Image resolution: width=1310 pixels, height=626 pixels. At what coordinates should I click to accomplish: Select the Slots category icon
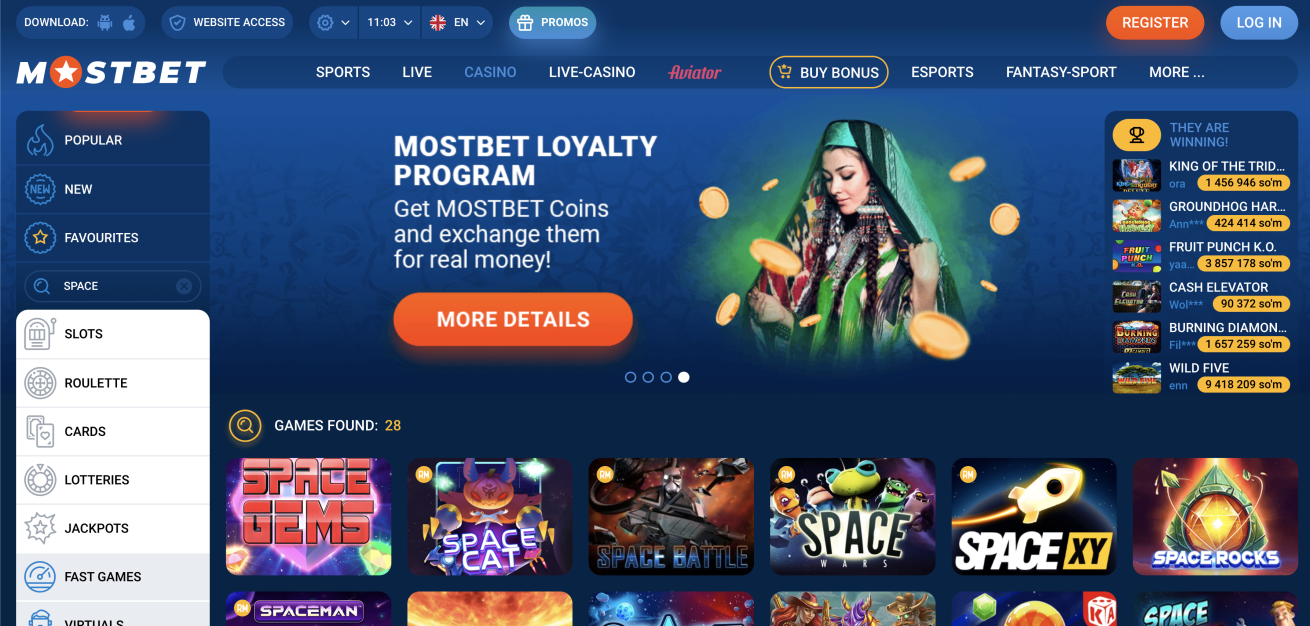click(40, 334)
